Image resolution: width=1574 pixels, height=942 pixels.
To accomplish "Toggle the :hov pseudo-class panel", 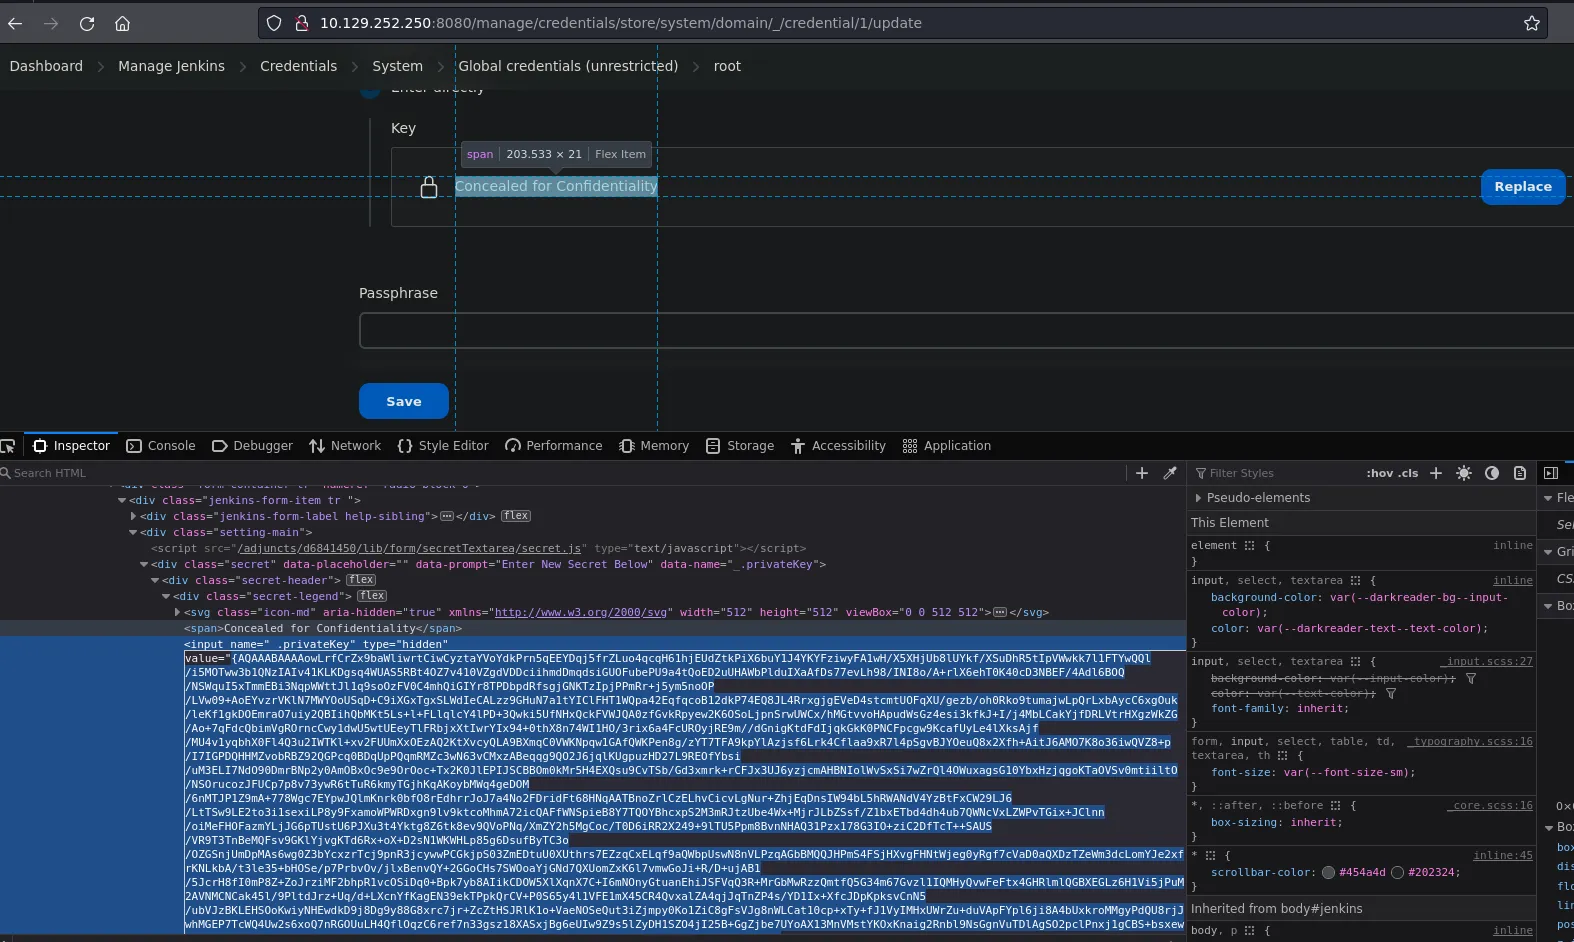I will [x=1379, y=473].
